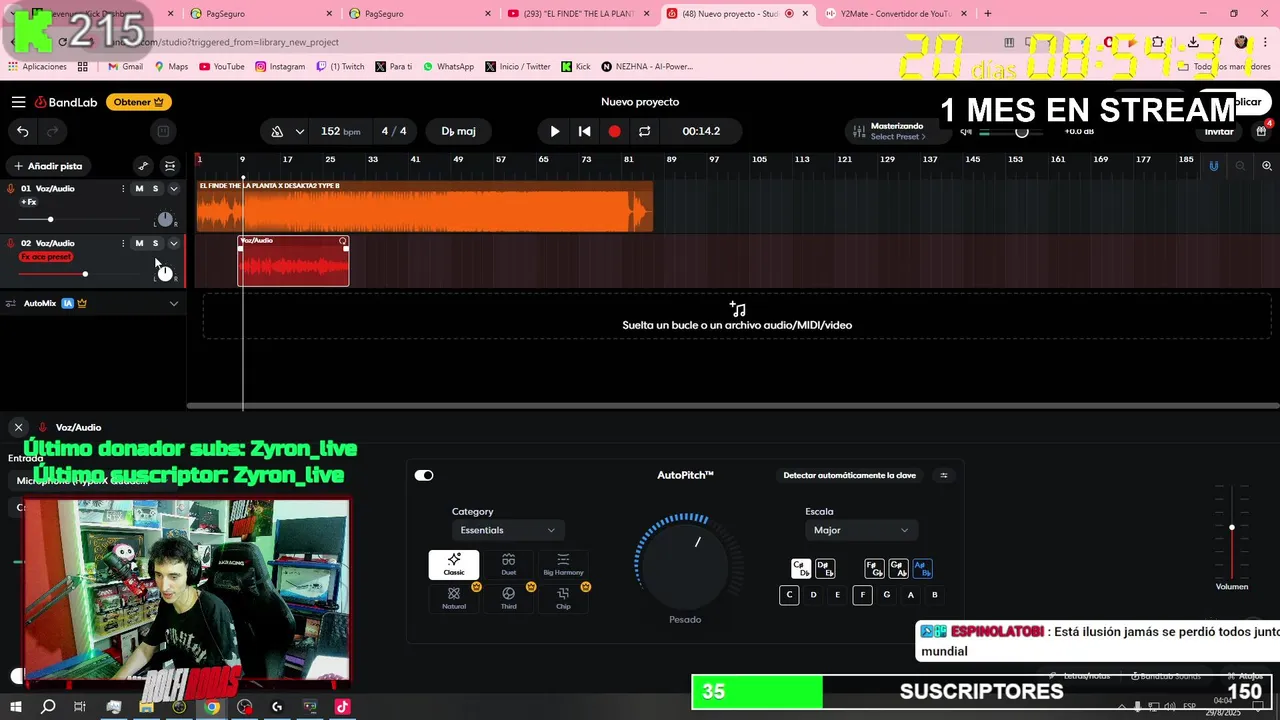The image size is (1280, 720).
Task: Click the microphone icon of track 02
Action: pyautogui.click(x=11, y=243)
